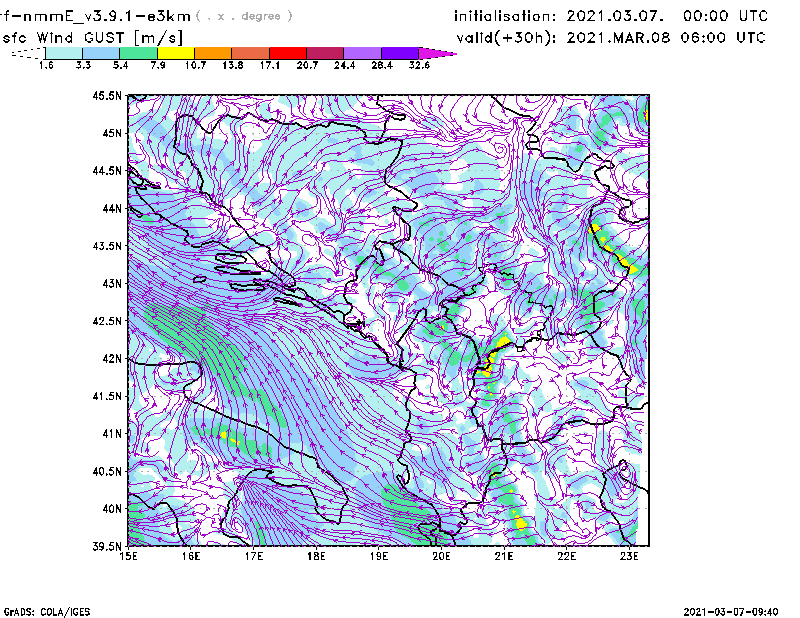Click the green 5.4–7.9 legend swatch

click(x=139, y=53)
